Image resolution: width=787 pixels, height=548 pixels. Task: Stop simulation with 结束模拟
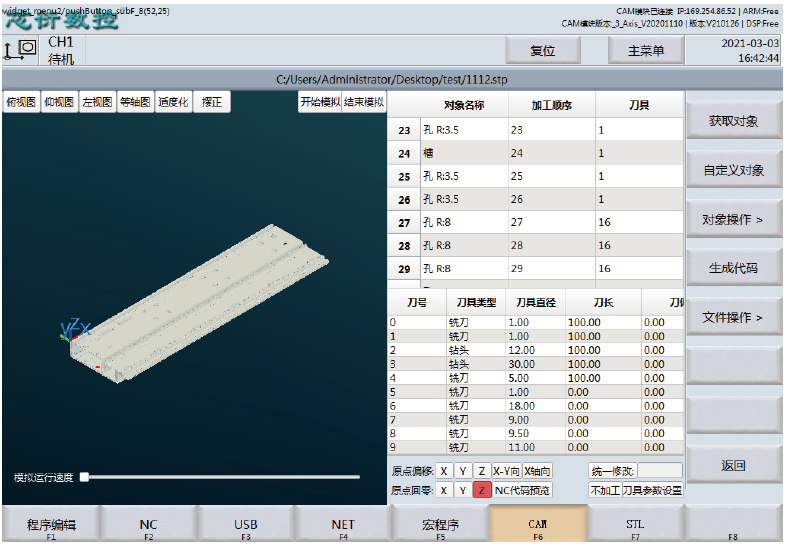[363, 102]
